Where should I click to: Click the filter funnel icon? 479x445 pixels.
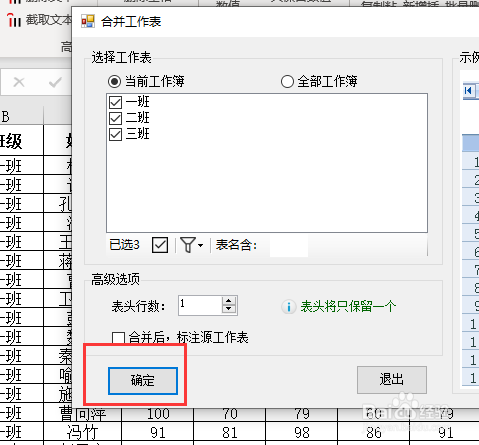[x=188, y=245]
